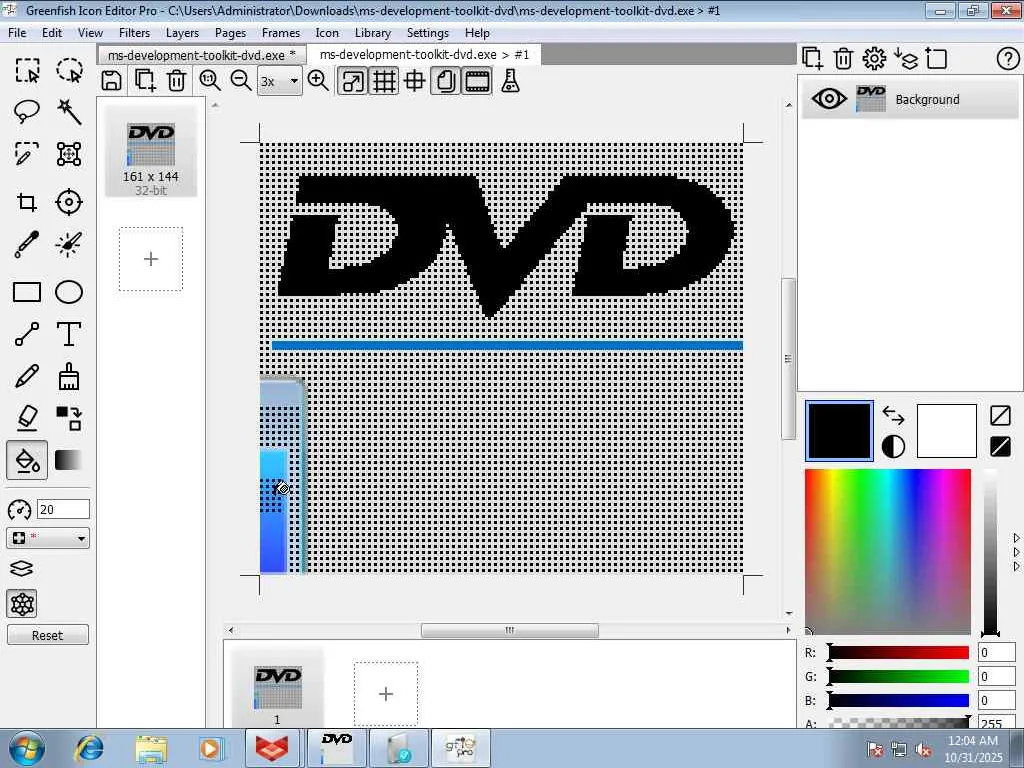Click the add new frame plus box
The height and width of the screenshot is (768, 1024).
click(386, 694)
